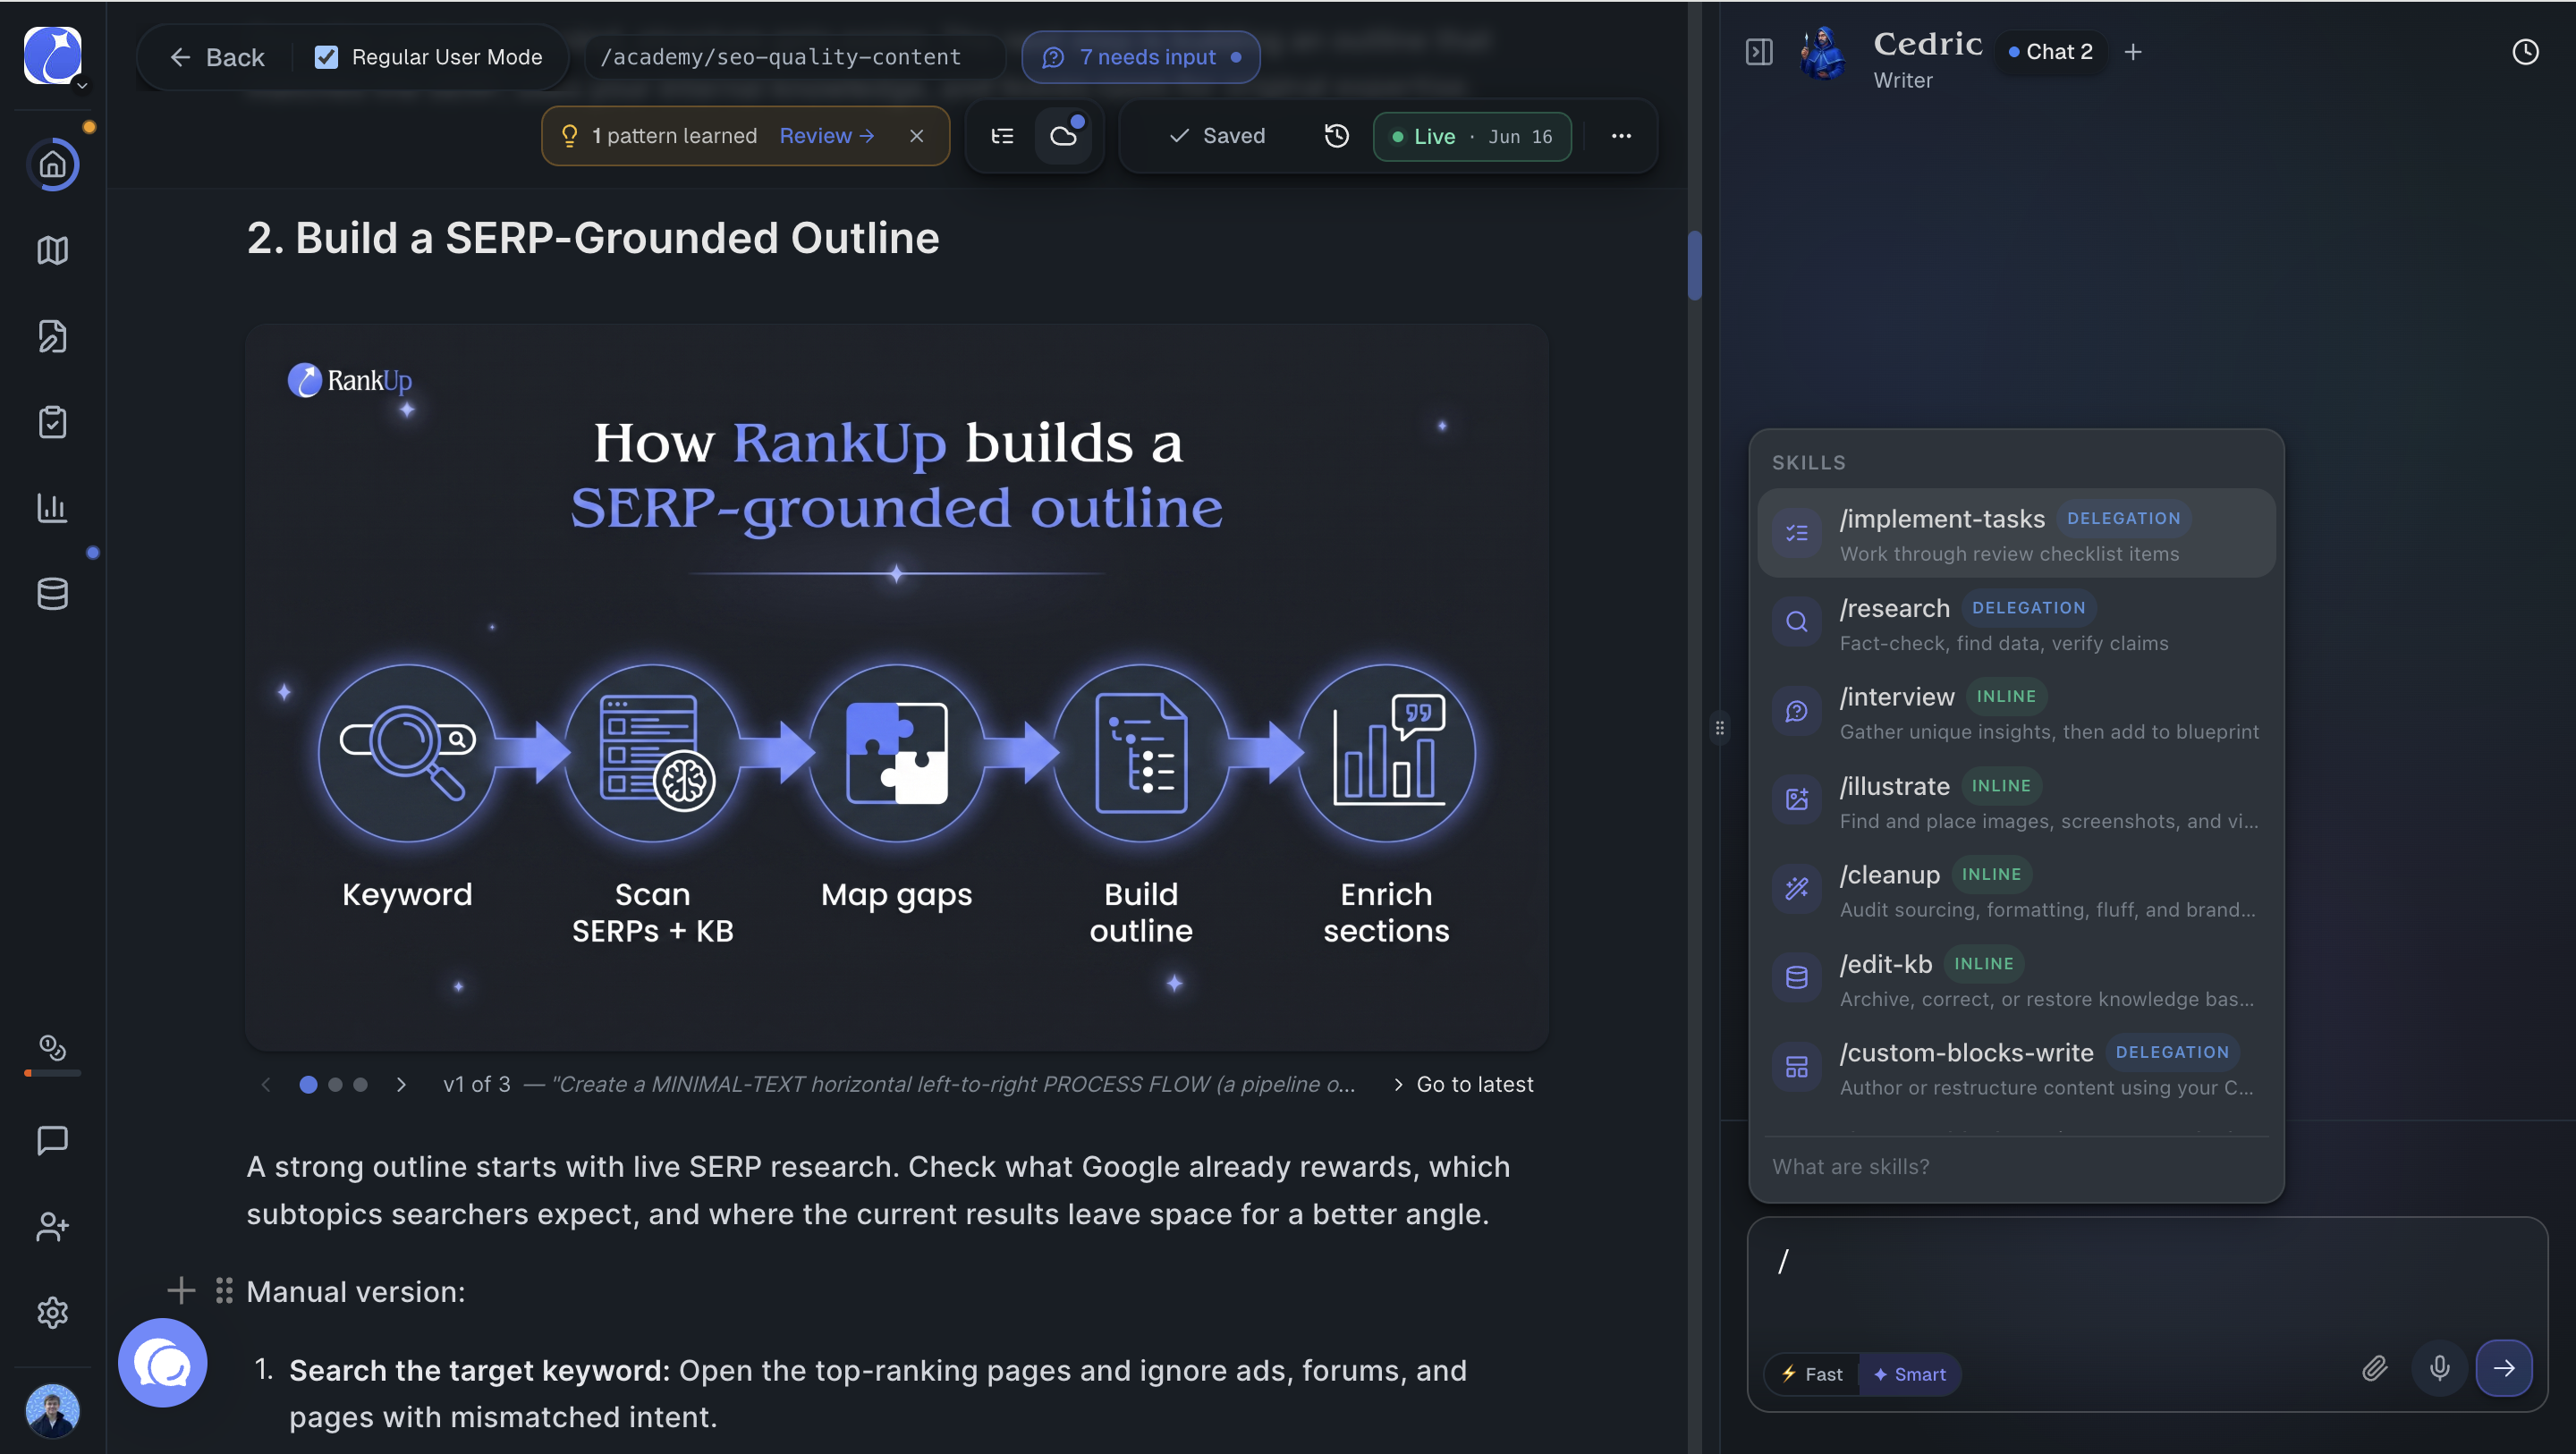Click the RankUp logo at top left
The width and height of the screenshot is (2576, 1454).
point(52,54)
